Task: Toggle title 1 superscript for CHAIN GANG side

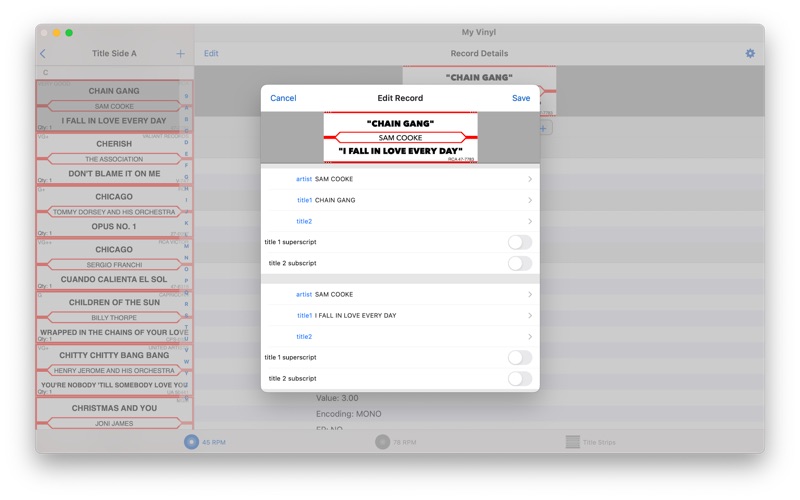Action: tap(519, 242)
